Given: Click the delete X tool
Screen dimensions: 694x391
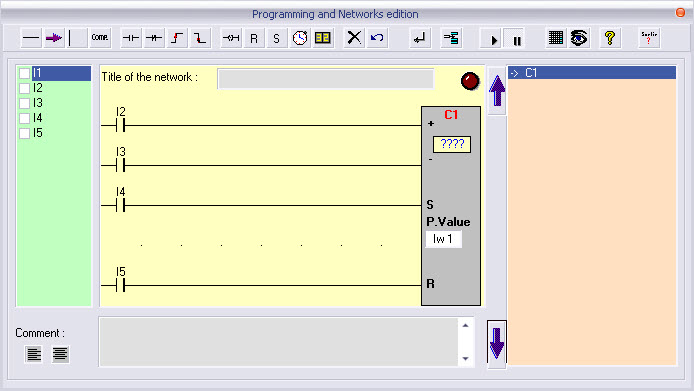Looking at the screenshot, I should click(354, 38).
